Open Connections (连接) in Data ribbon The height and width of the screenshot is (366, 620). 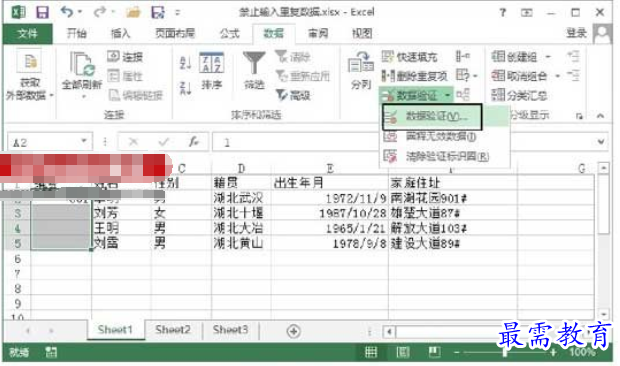coord(125,57)
